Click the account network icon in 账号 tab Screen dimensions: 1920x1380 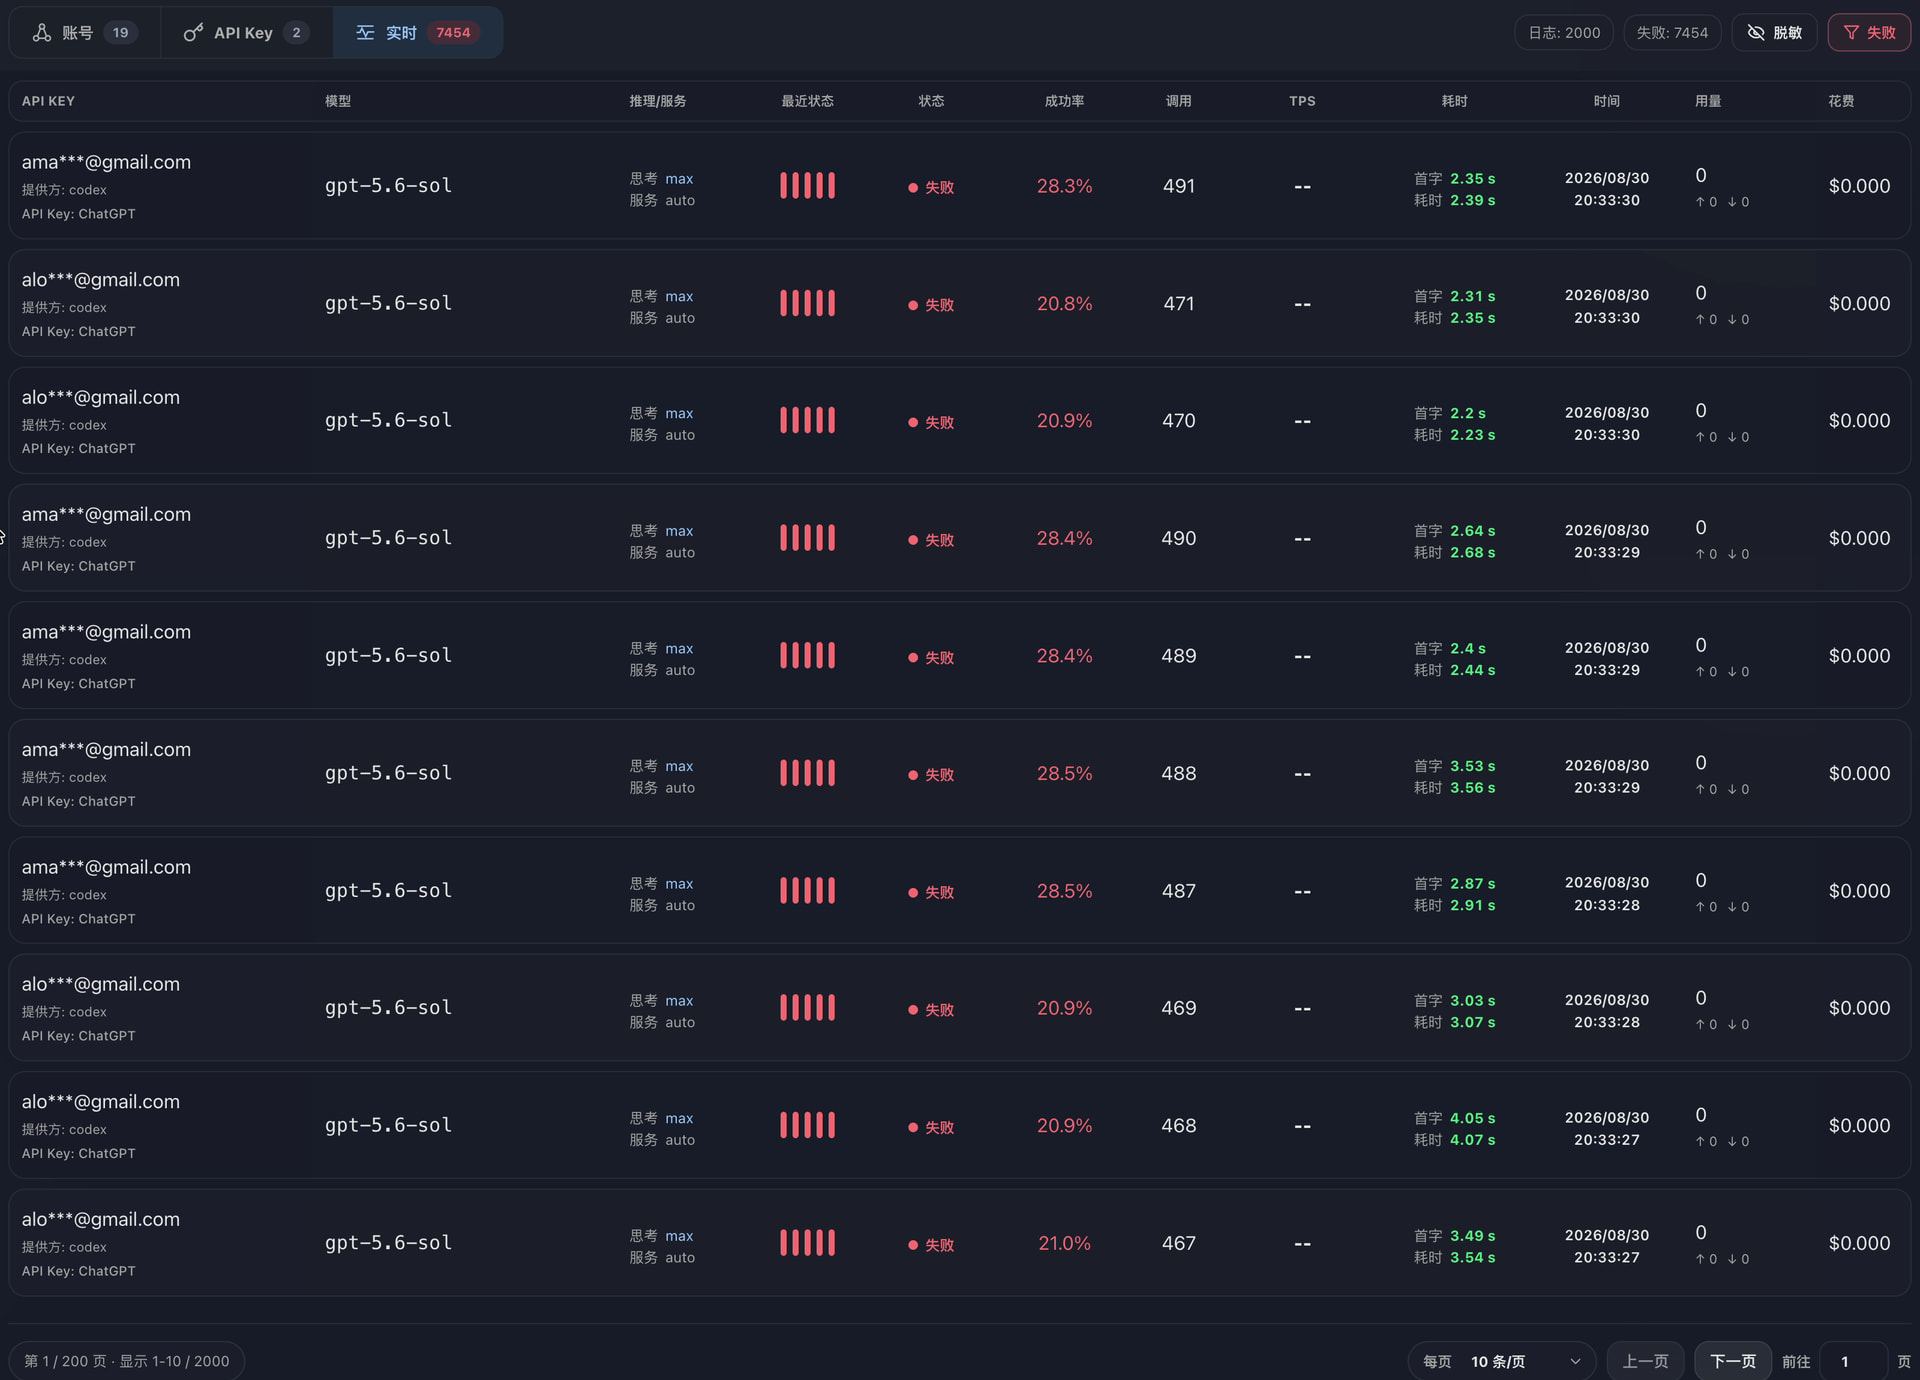pyautogui.click(x=42, y=33)
